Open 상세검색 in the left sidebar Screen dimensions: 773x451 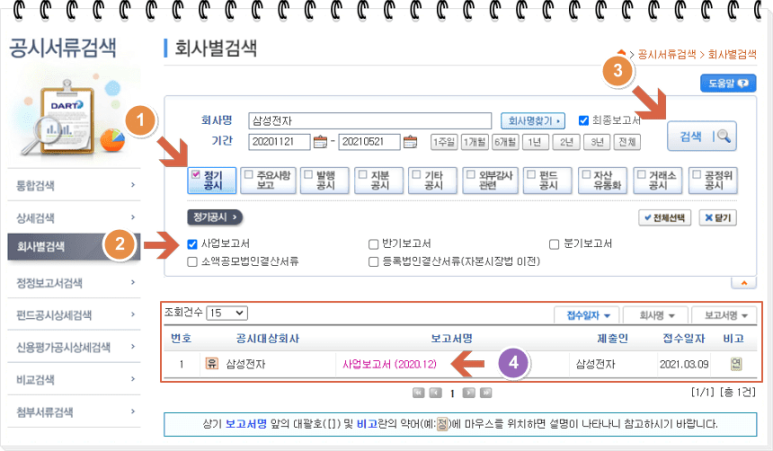click(72, 216)
